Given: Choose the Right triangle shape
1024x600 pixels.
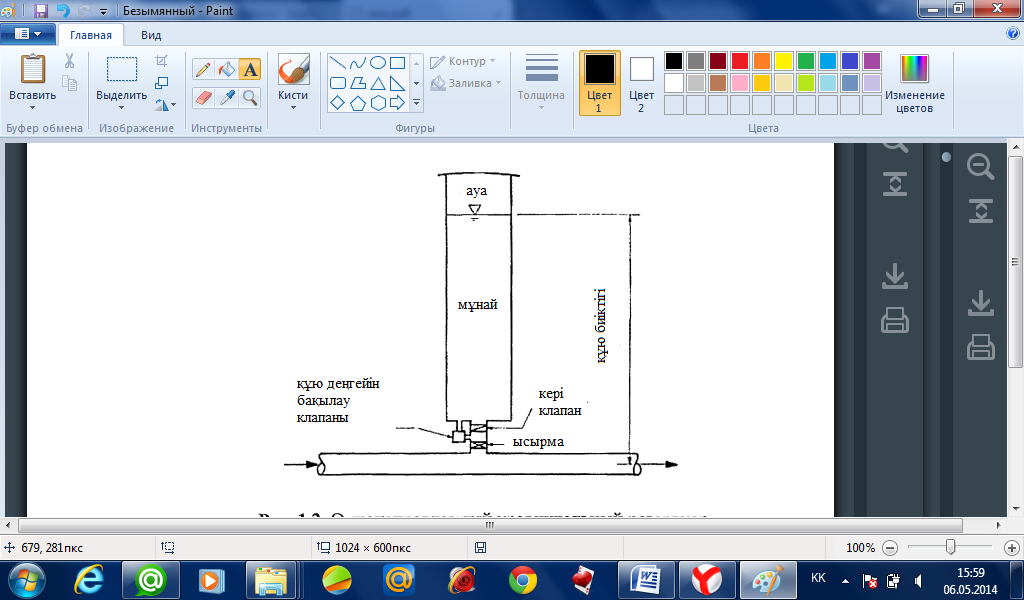Looking at the screenshot, I should click(x=397, y=83).
